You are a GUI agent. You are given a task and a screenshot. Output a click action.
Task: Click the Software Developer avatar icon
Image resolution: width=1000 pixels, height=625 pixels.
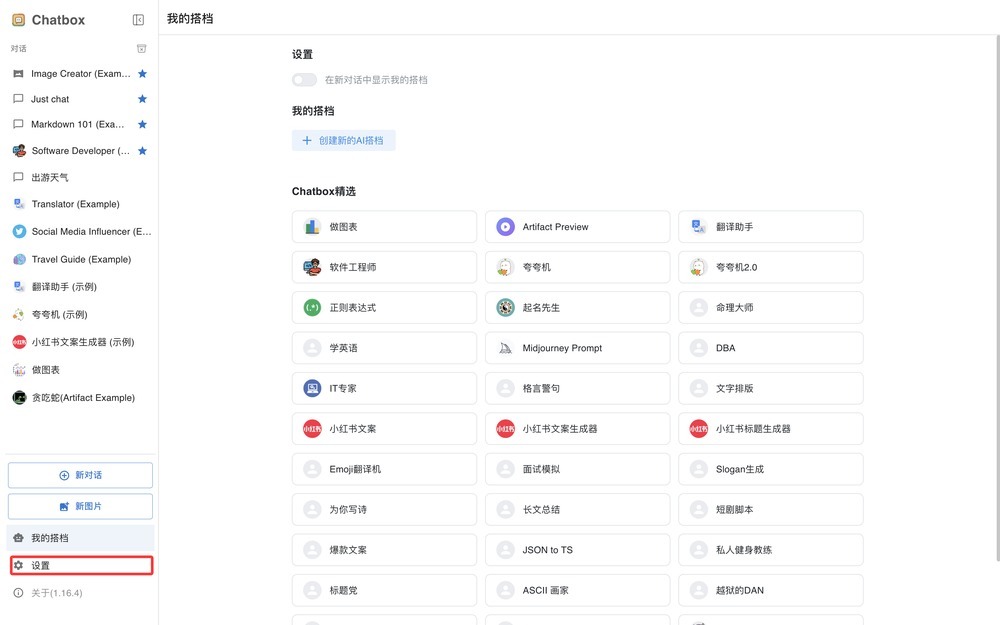pyautogui.click(x=19, y=151)
